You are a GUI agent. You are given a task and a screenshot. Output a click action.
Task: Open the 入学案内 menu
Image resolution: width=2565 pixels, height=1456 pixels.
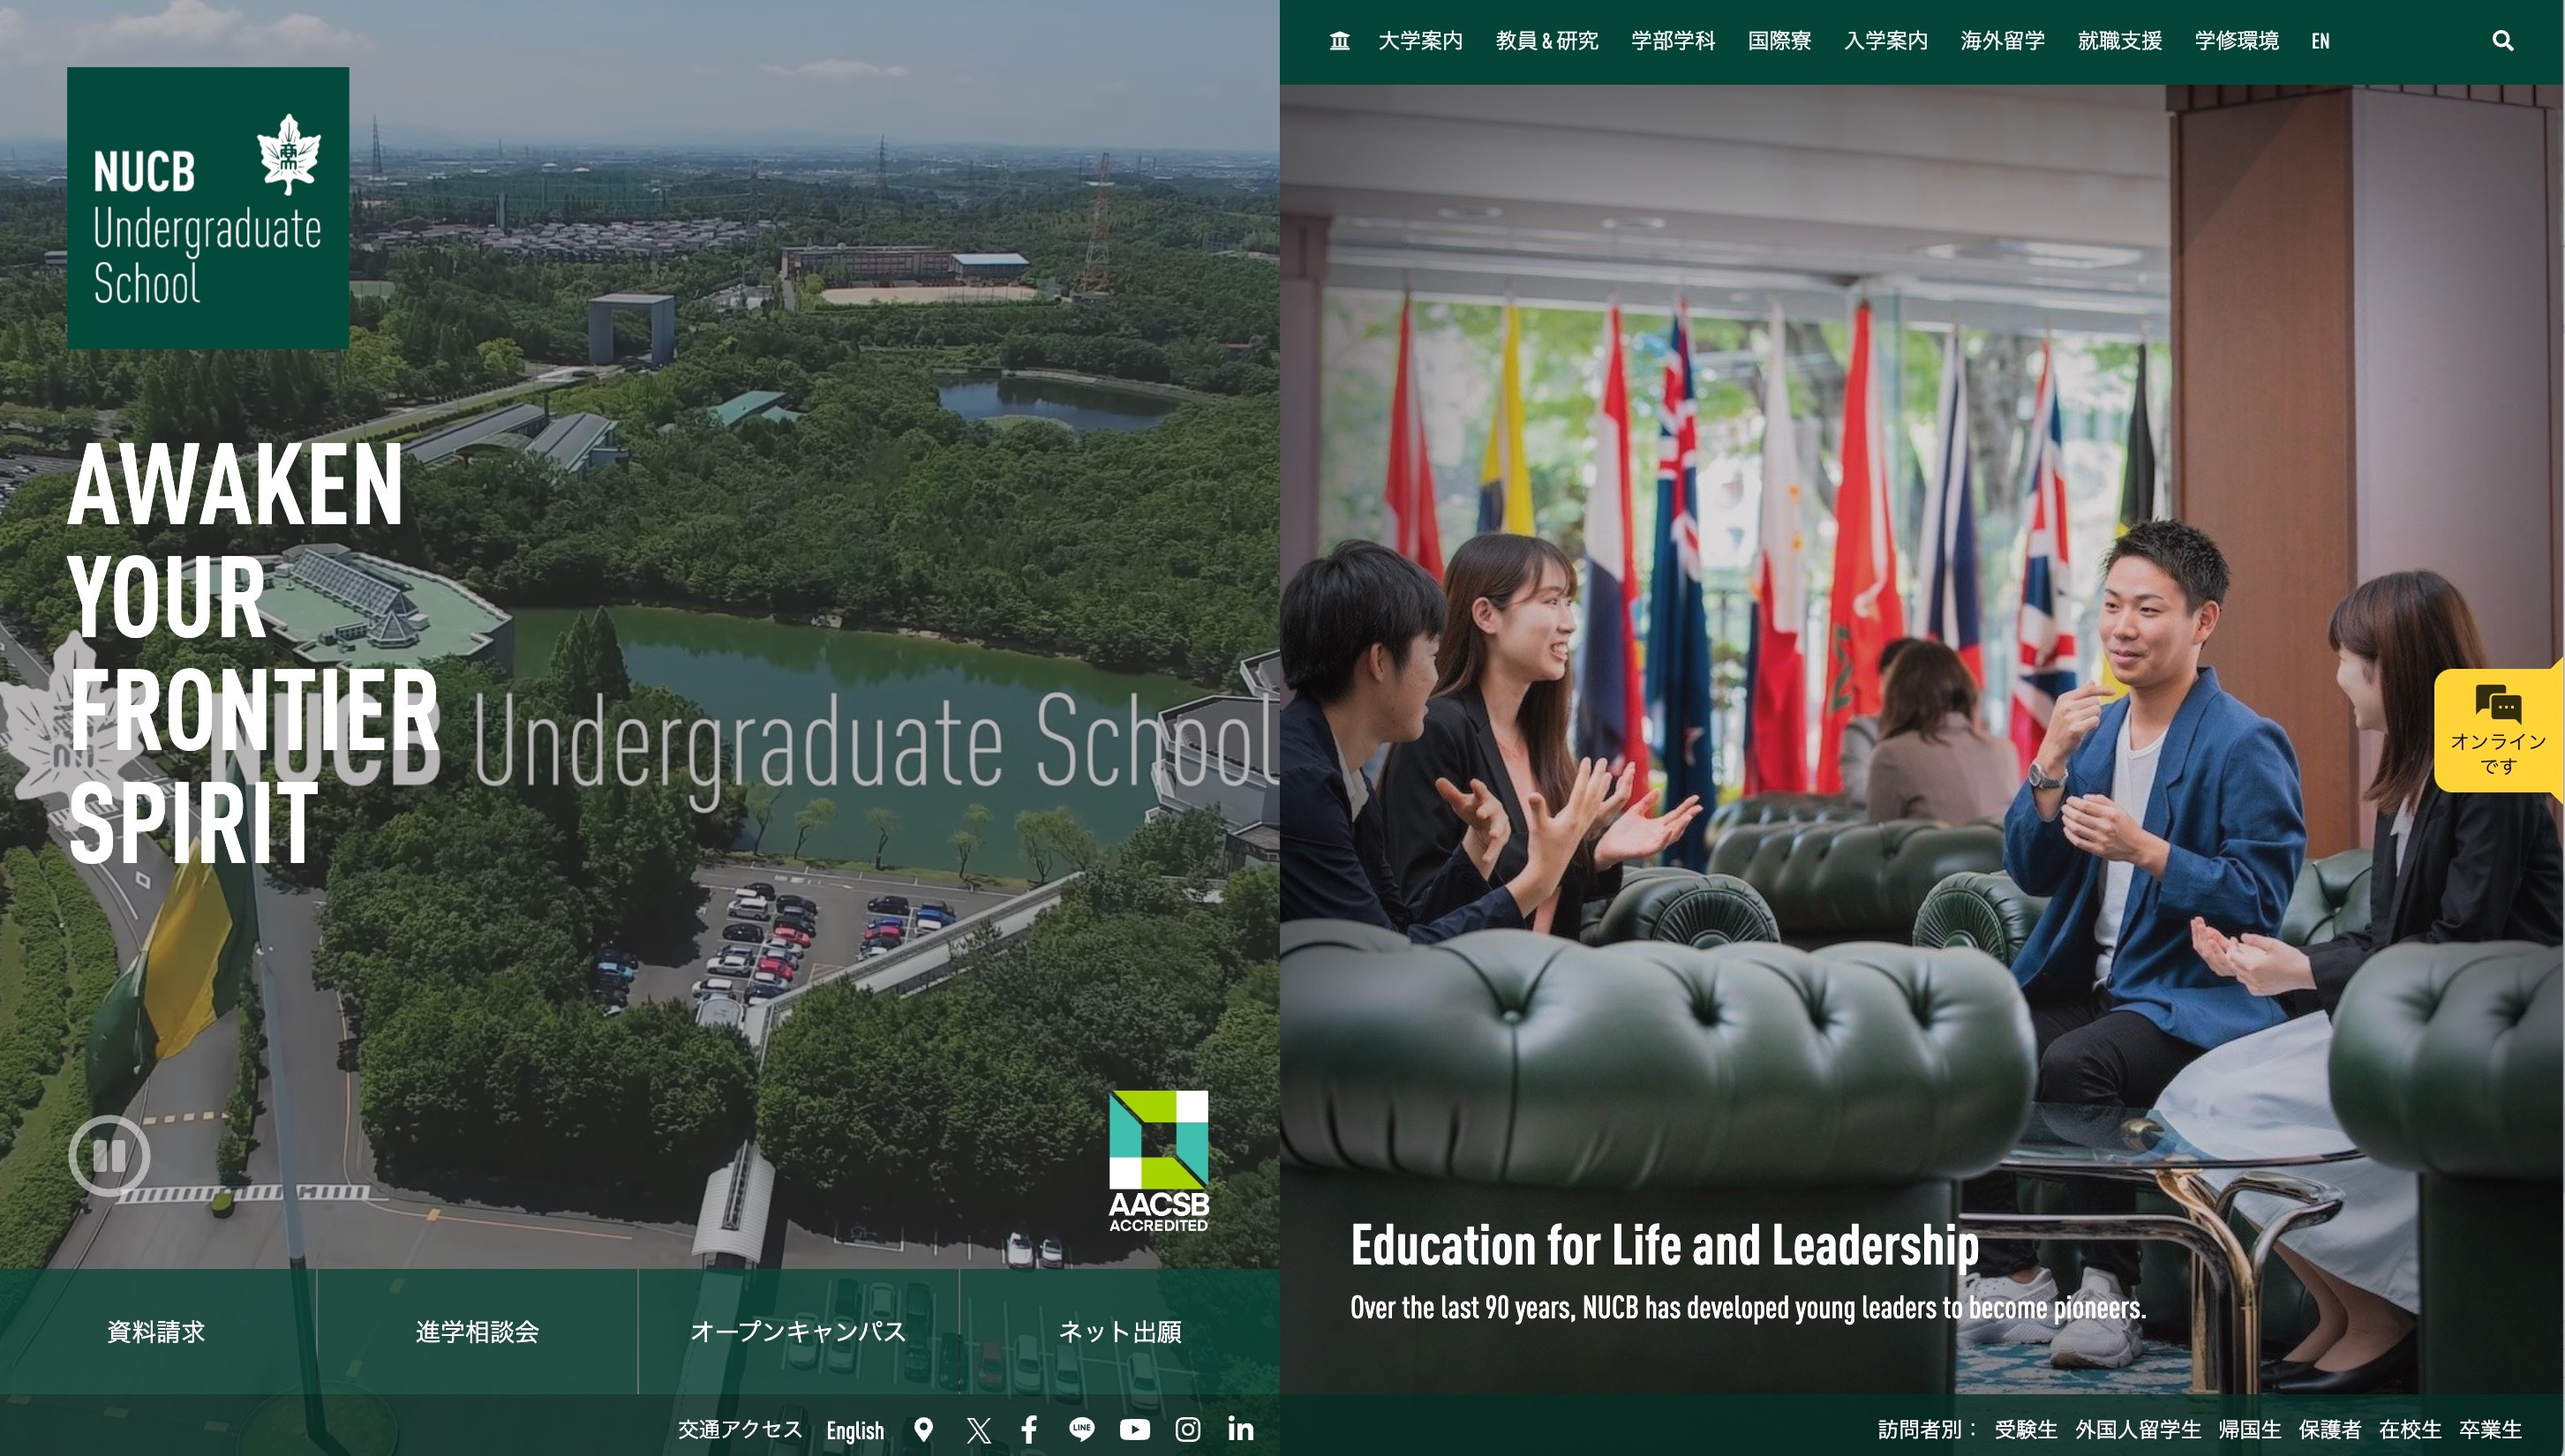pos(1886,41)
